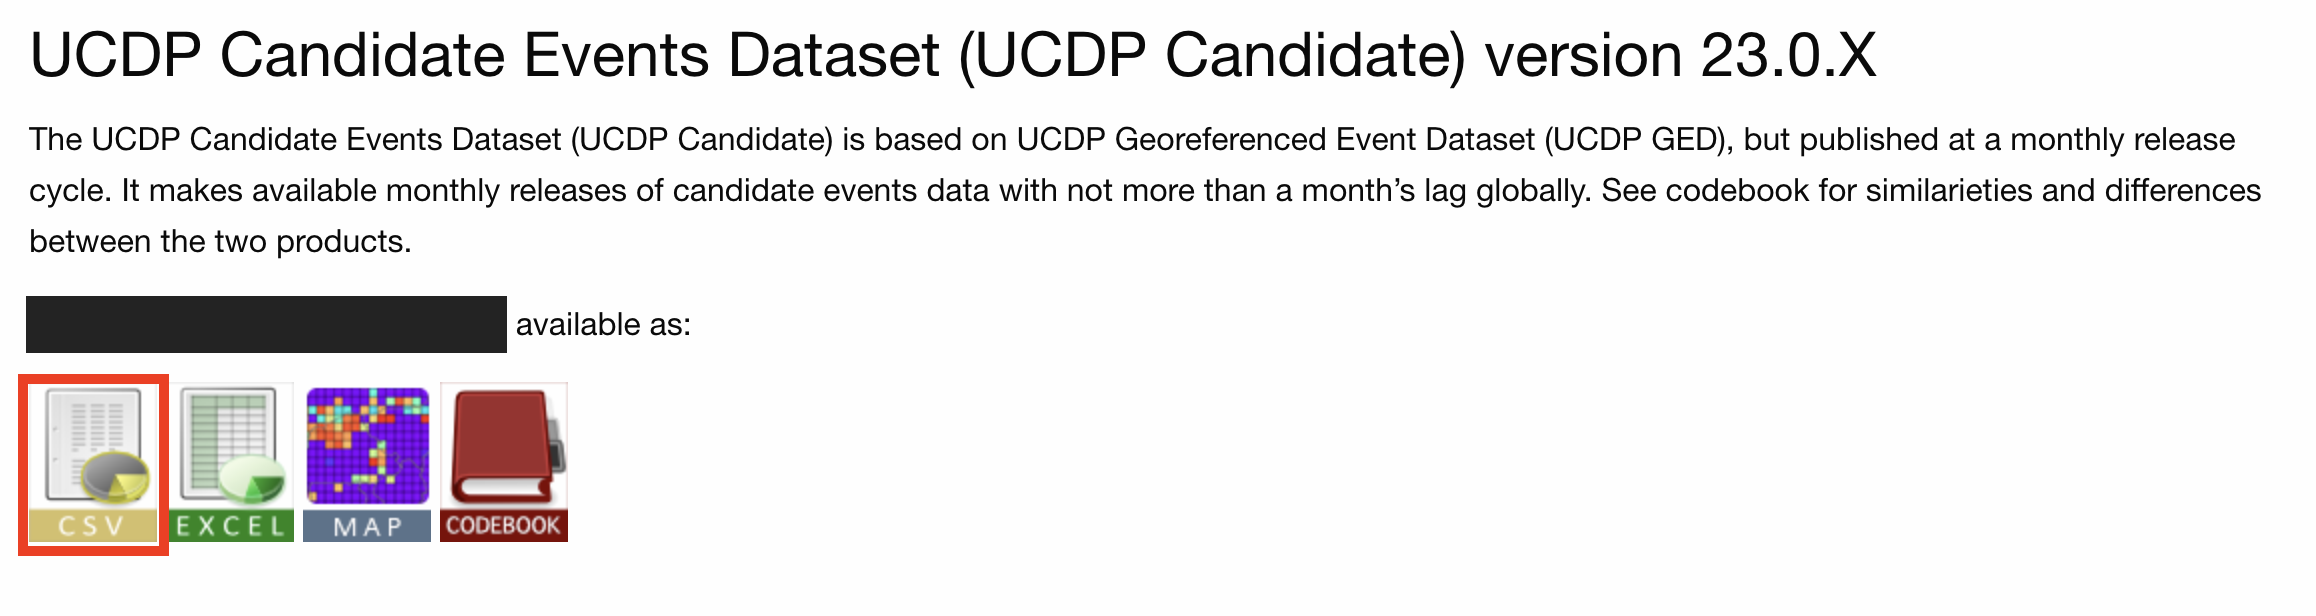Open the purple heat Map icon

point(367,462)
